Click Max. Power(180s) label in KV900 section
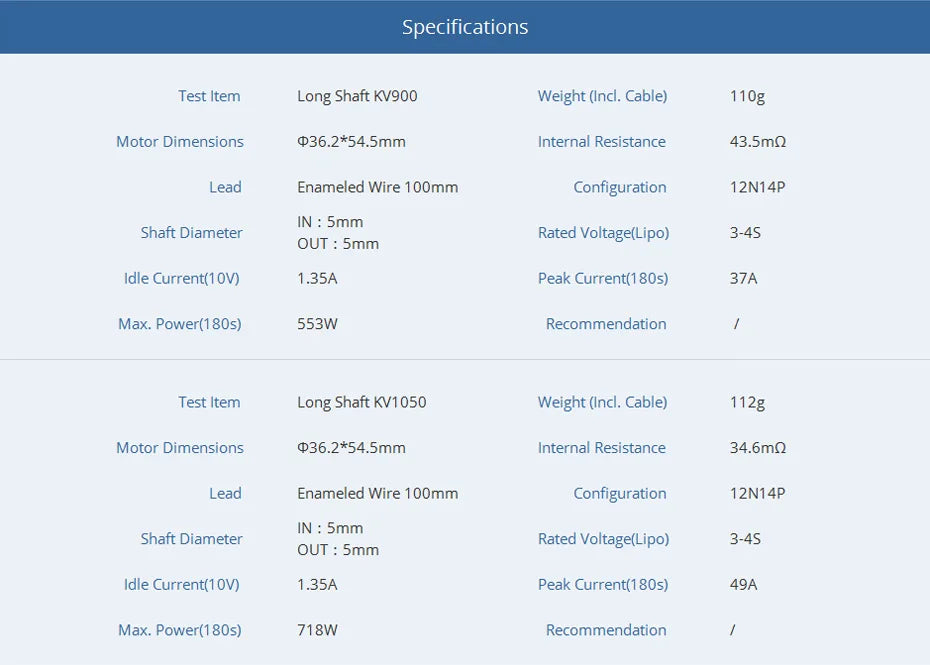Screen dimensions: 930x665 pyautogui.click(x=180, y=324)
